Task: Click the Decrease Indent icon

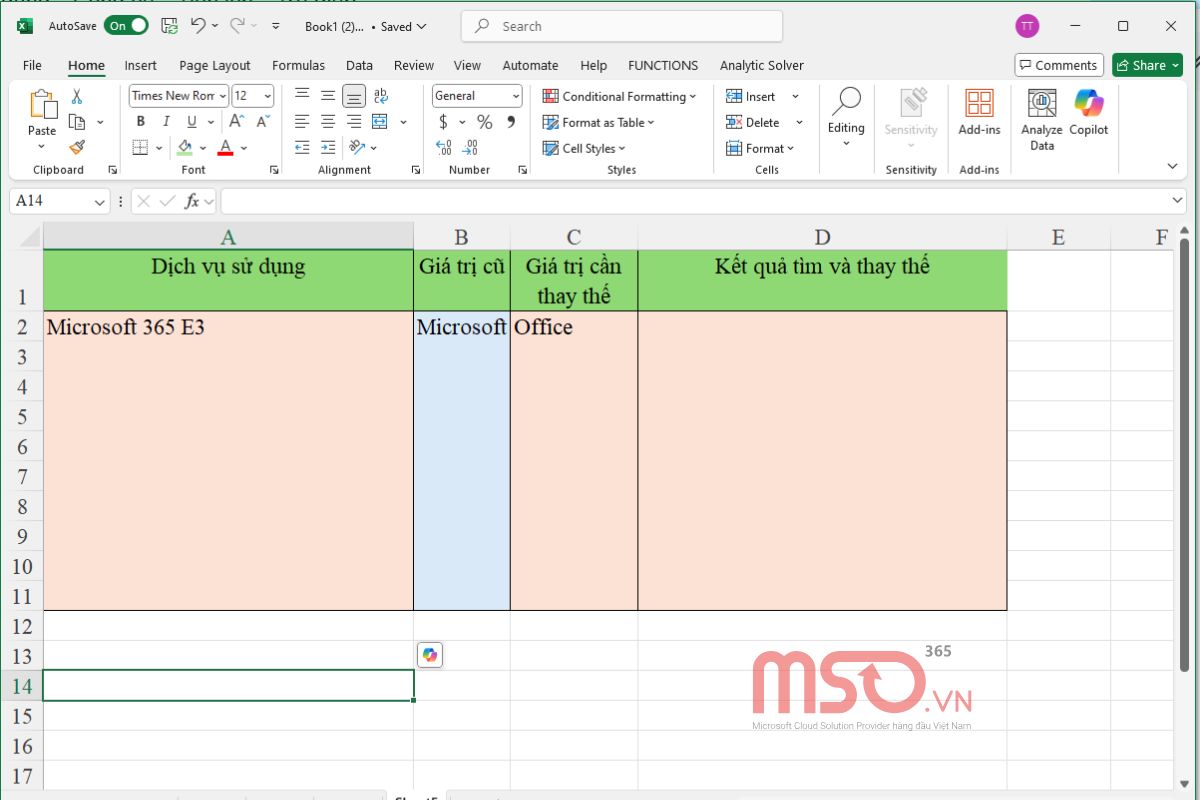Action: click(x=302, y=148)
